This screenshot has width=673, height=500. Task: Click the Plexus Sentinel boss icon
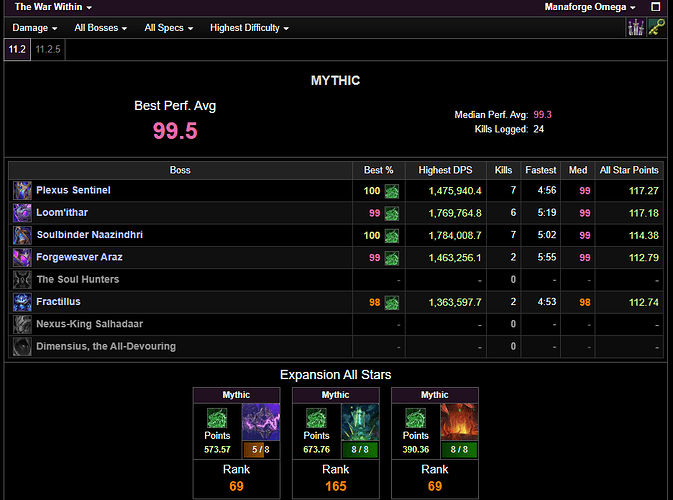[x=22, y=190]
